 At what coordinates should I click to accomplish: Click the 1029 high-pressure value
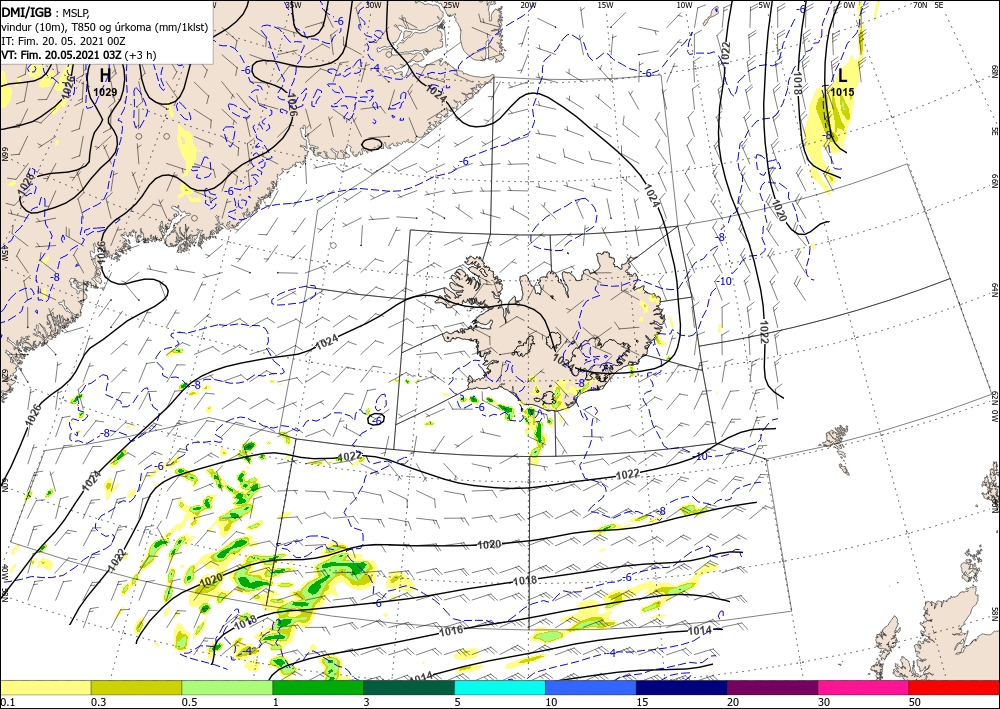(x=105, y=92)
